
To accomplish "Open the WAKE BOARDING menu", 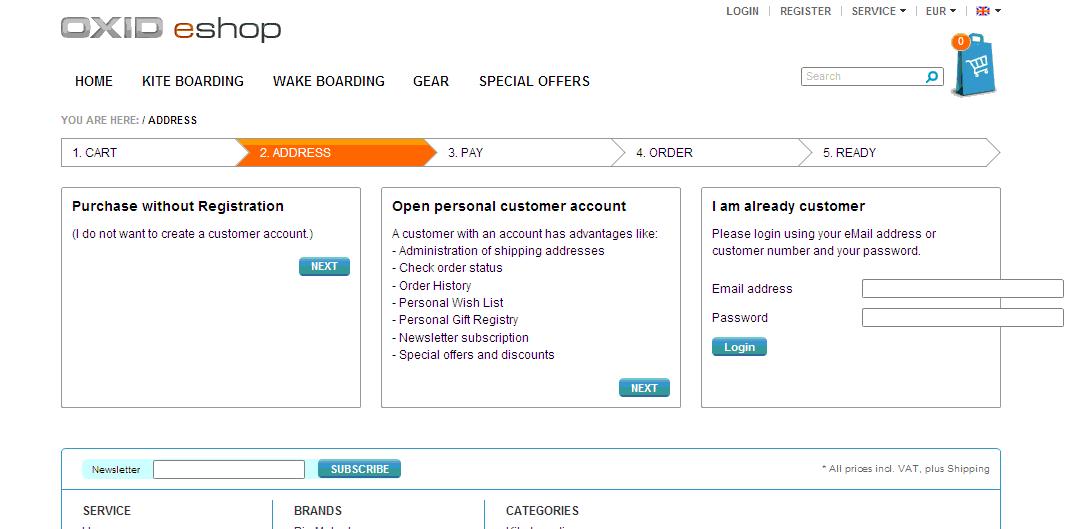I will pyautogui.click(x=328, y=81).
